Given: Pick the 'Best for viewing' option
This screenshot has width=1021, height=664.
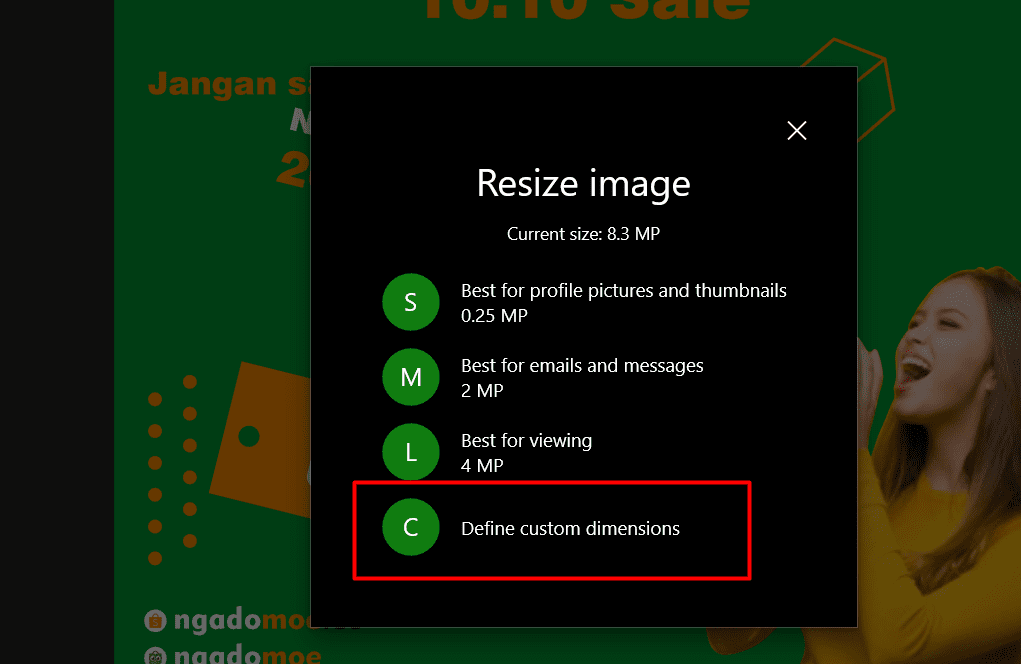Looking at the screenshot, I should [526, 441].
